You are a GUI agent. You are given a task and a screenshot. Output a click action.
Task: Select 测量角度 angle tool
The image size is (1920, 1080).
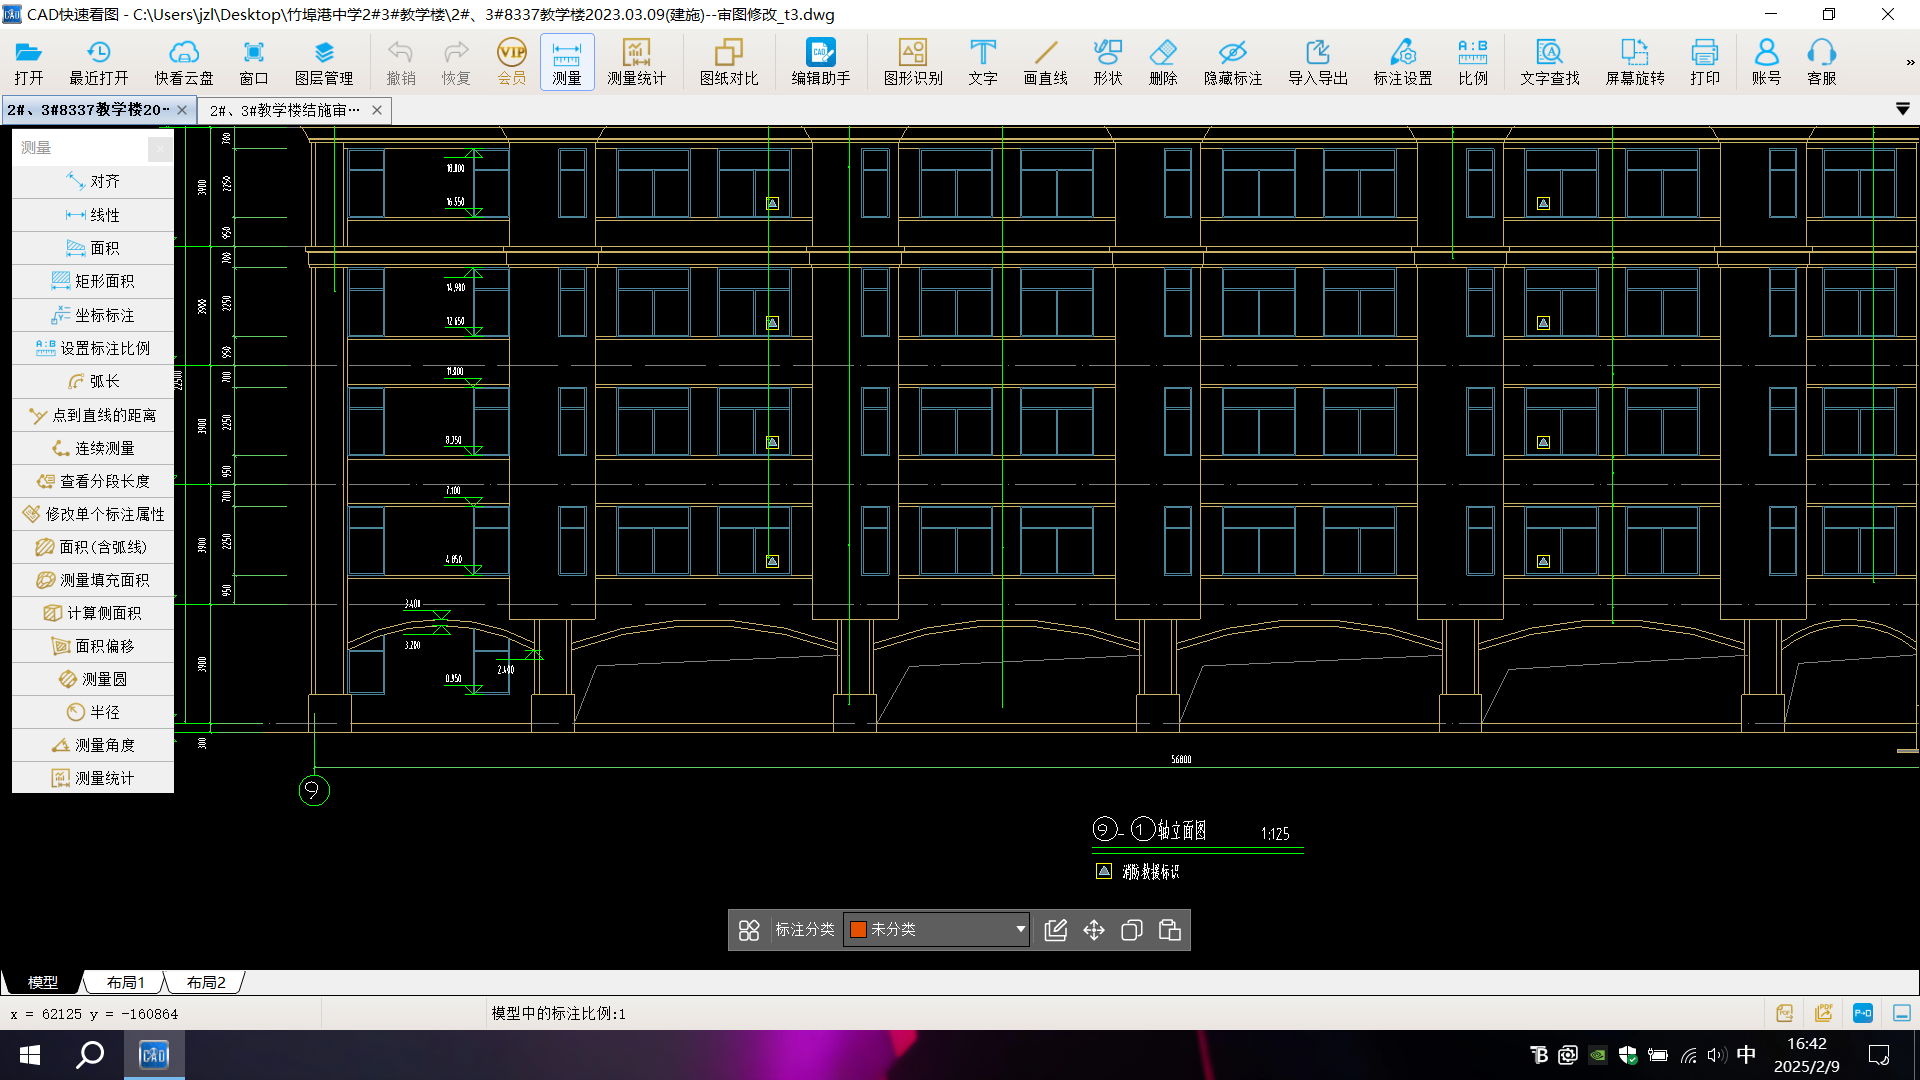pos(93,745)
